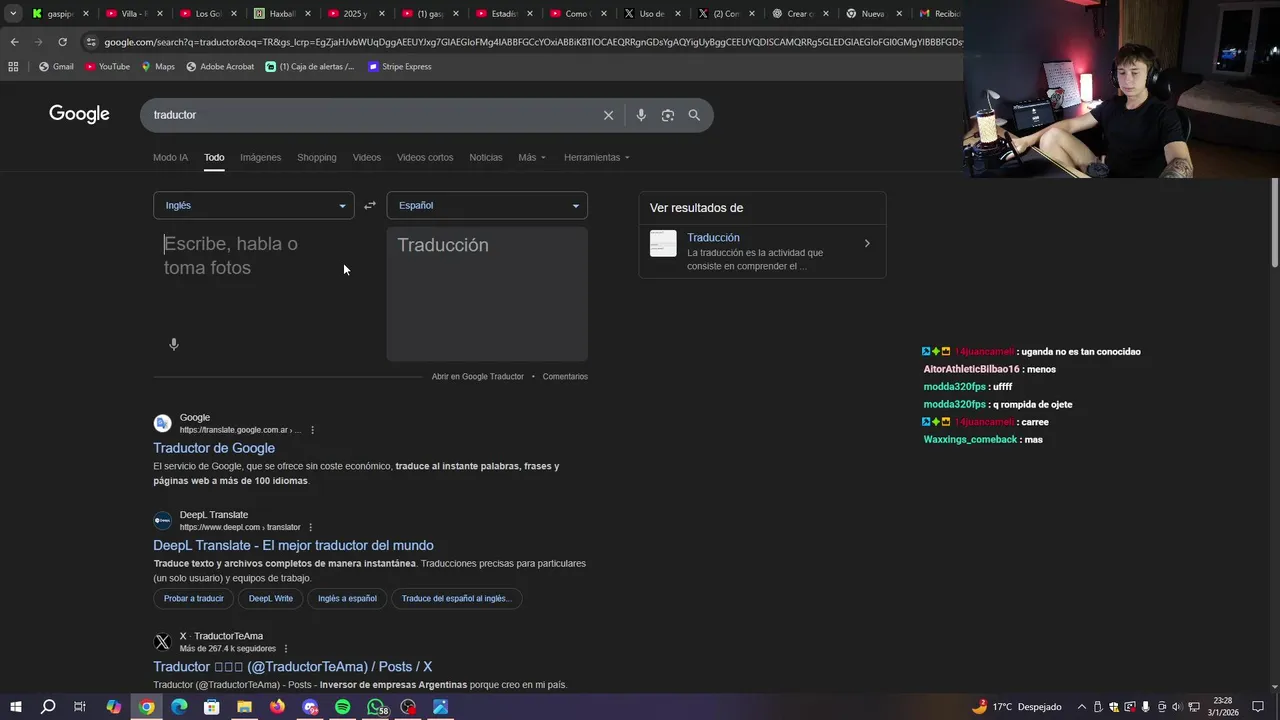View site information icon in address bar
Viewport: 1280px width, 720px height.
(x=91, y=42)
